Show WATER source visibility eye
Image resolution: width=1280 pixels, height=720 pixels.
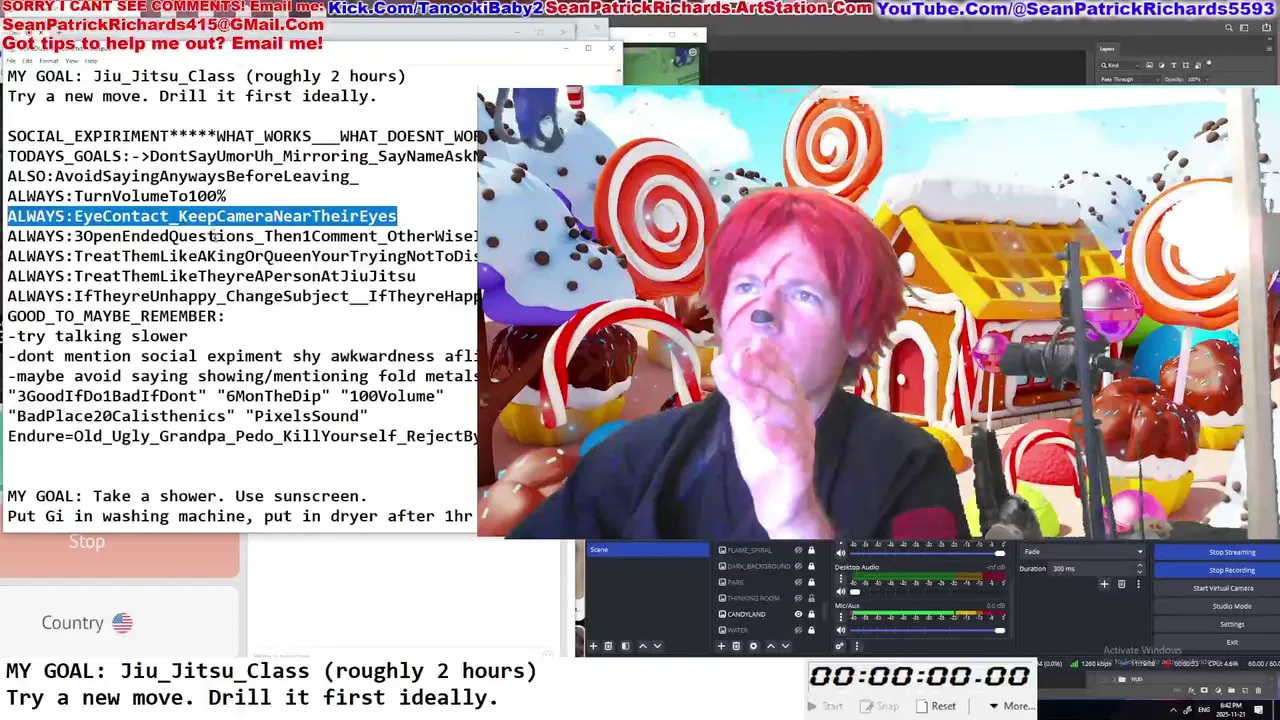798,630
